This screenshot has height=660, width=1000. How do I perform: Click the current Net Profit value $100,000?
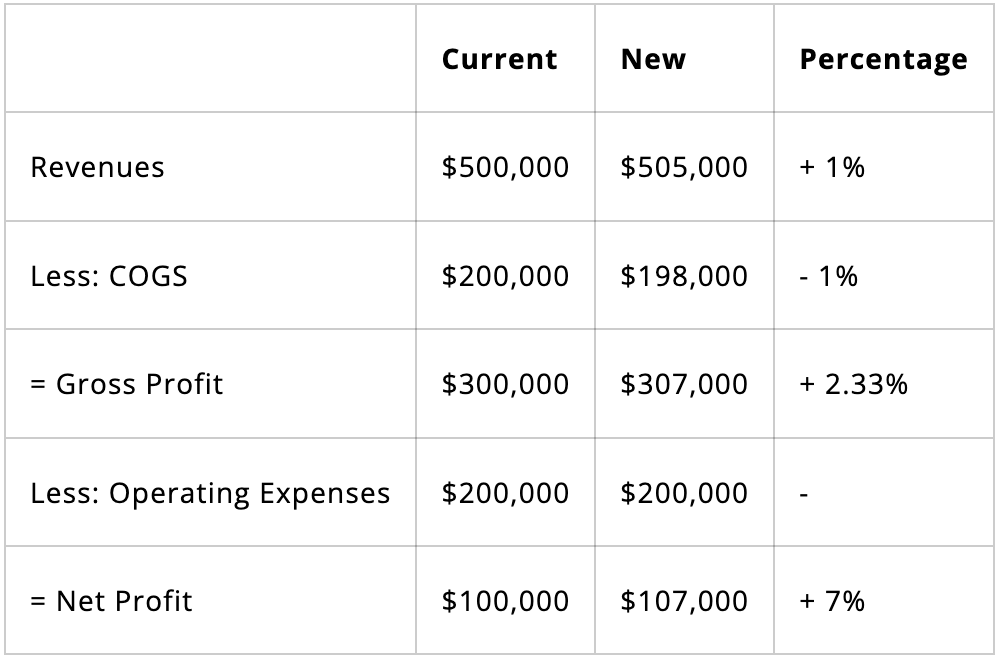[x=505, y=601]
